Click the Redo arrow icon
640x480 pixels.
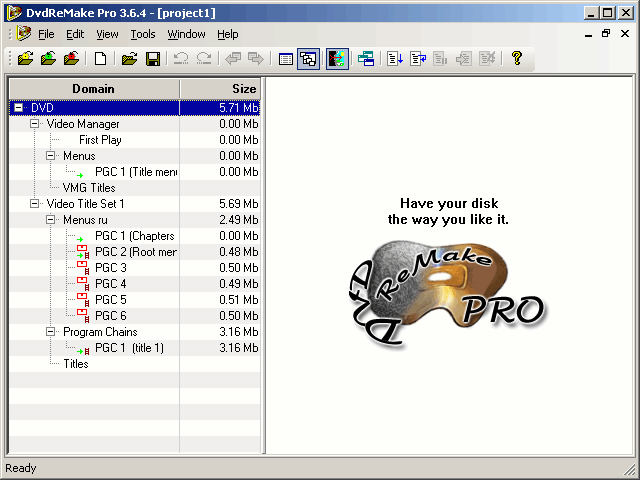click(204, 58)
